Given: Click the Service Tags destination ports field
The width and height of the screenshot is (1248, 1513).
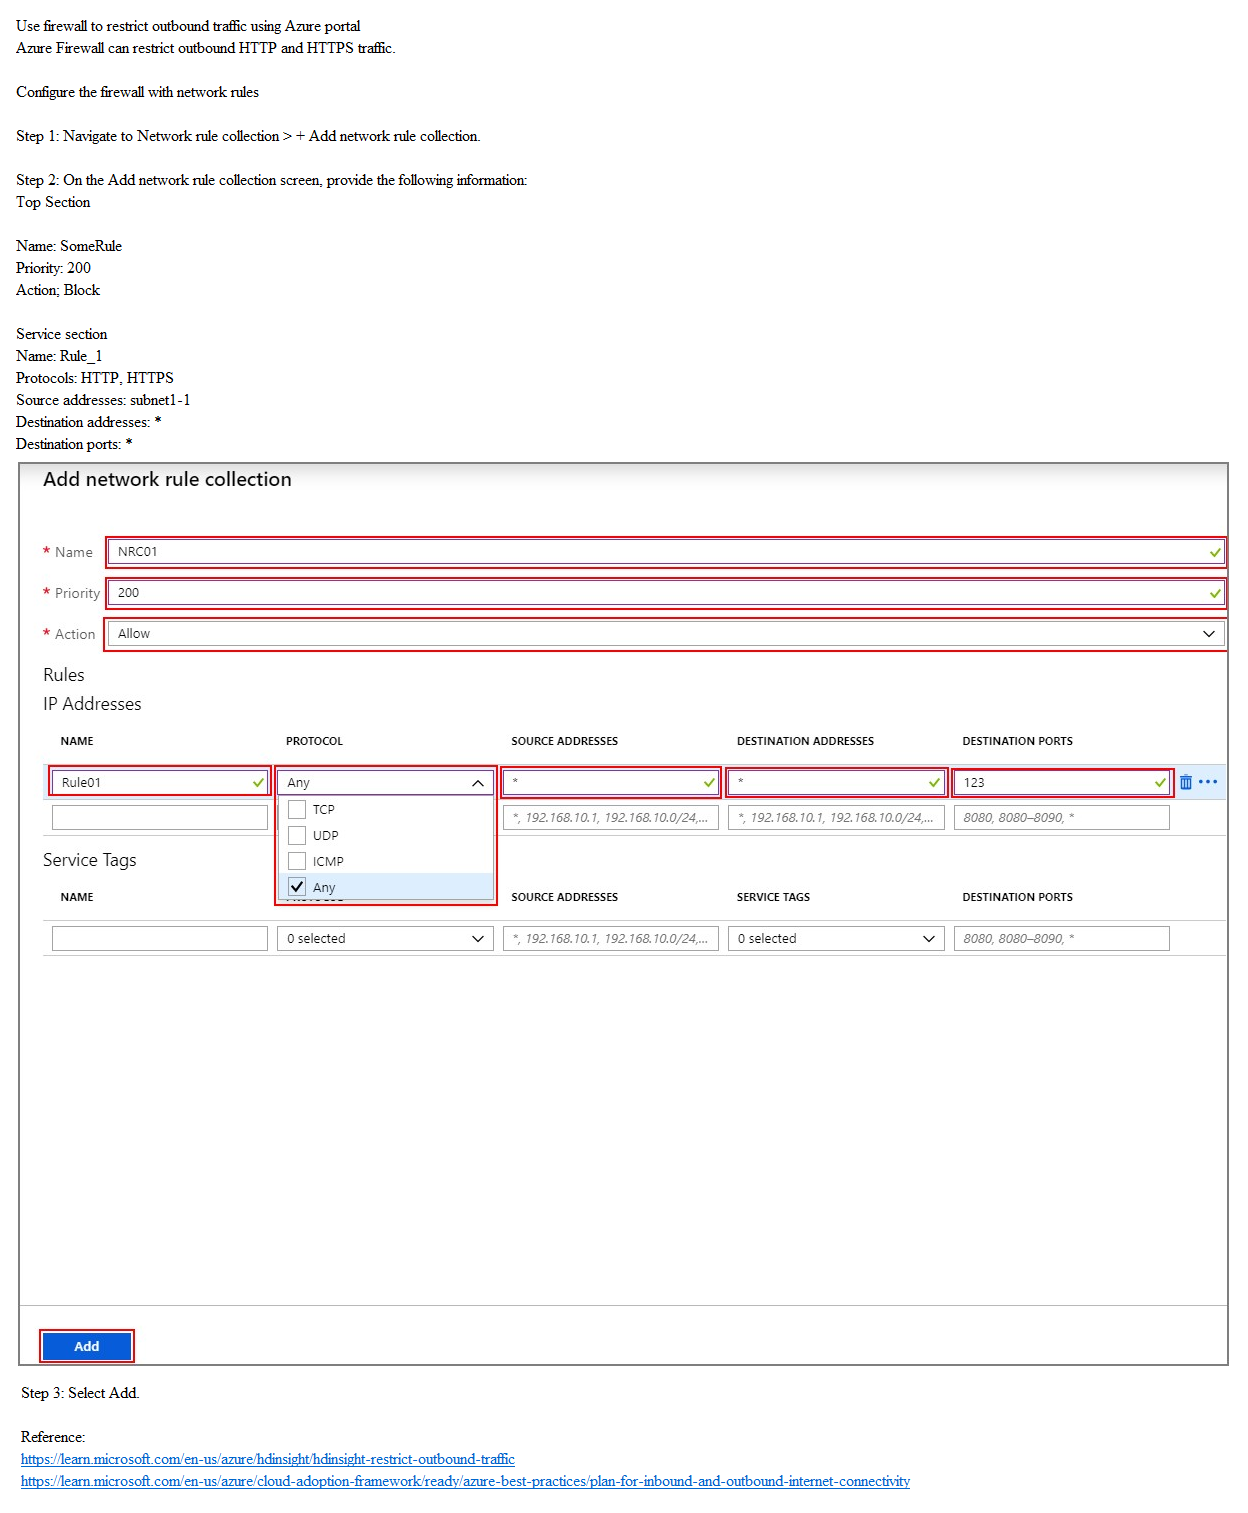Looking at the screenshot, I should (1062, 939).
